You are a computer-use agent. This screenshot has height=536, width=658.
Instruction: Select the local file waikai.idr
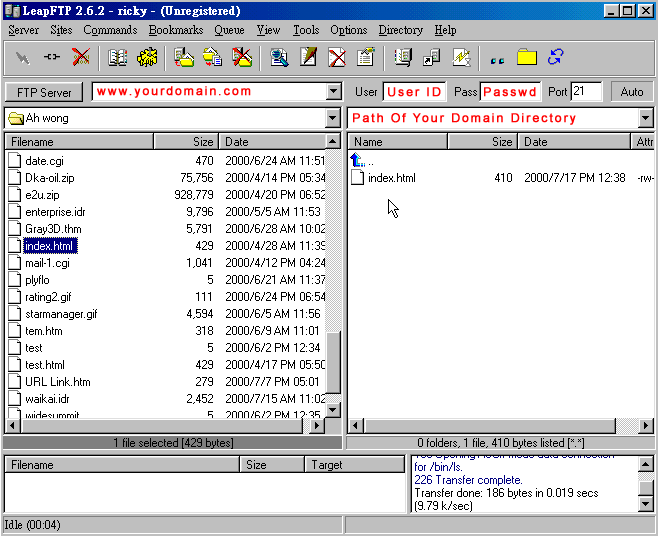(47, 399)
